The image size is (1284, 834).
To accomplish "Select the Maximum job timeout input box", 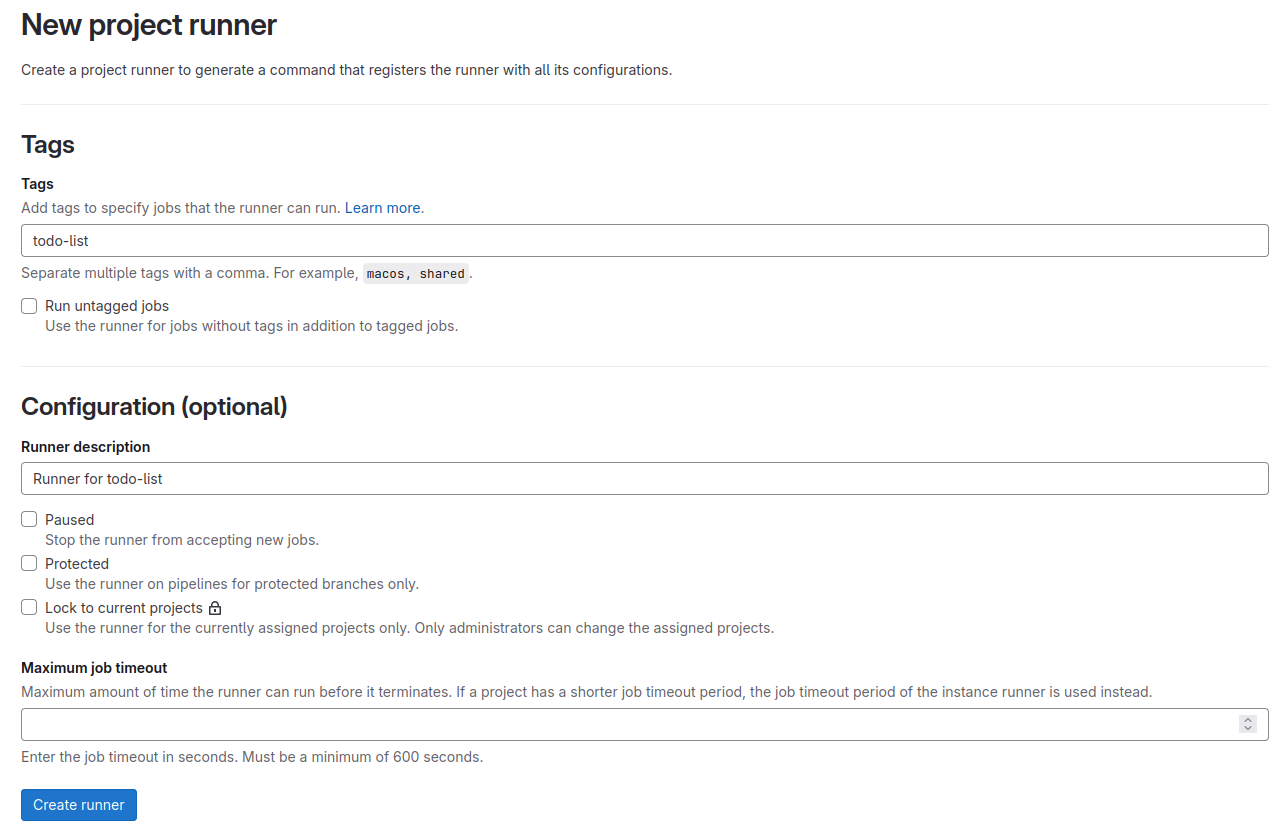I will [645, 725].
